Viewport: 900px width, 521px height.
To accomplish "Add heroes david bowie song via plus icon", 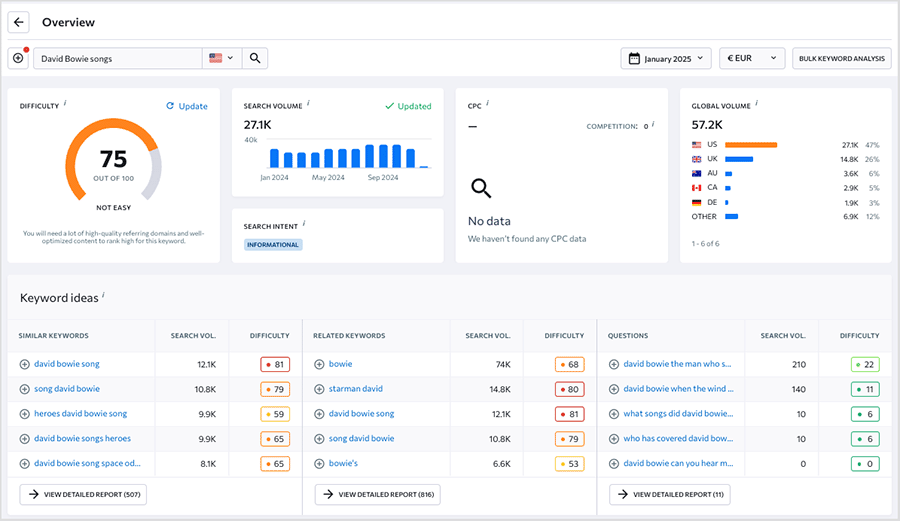I will tap(25, 414).
